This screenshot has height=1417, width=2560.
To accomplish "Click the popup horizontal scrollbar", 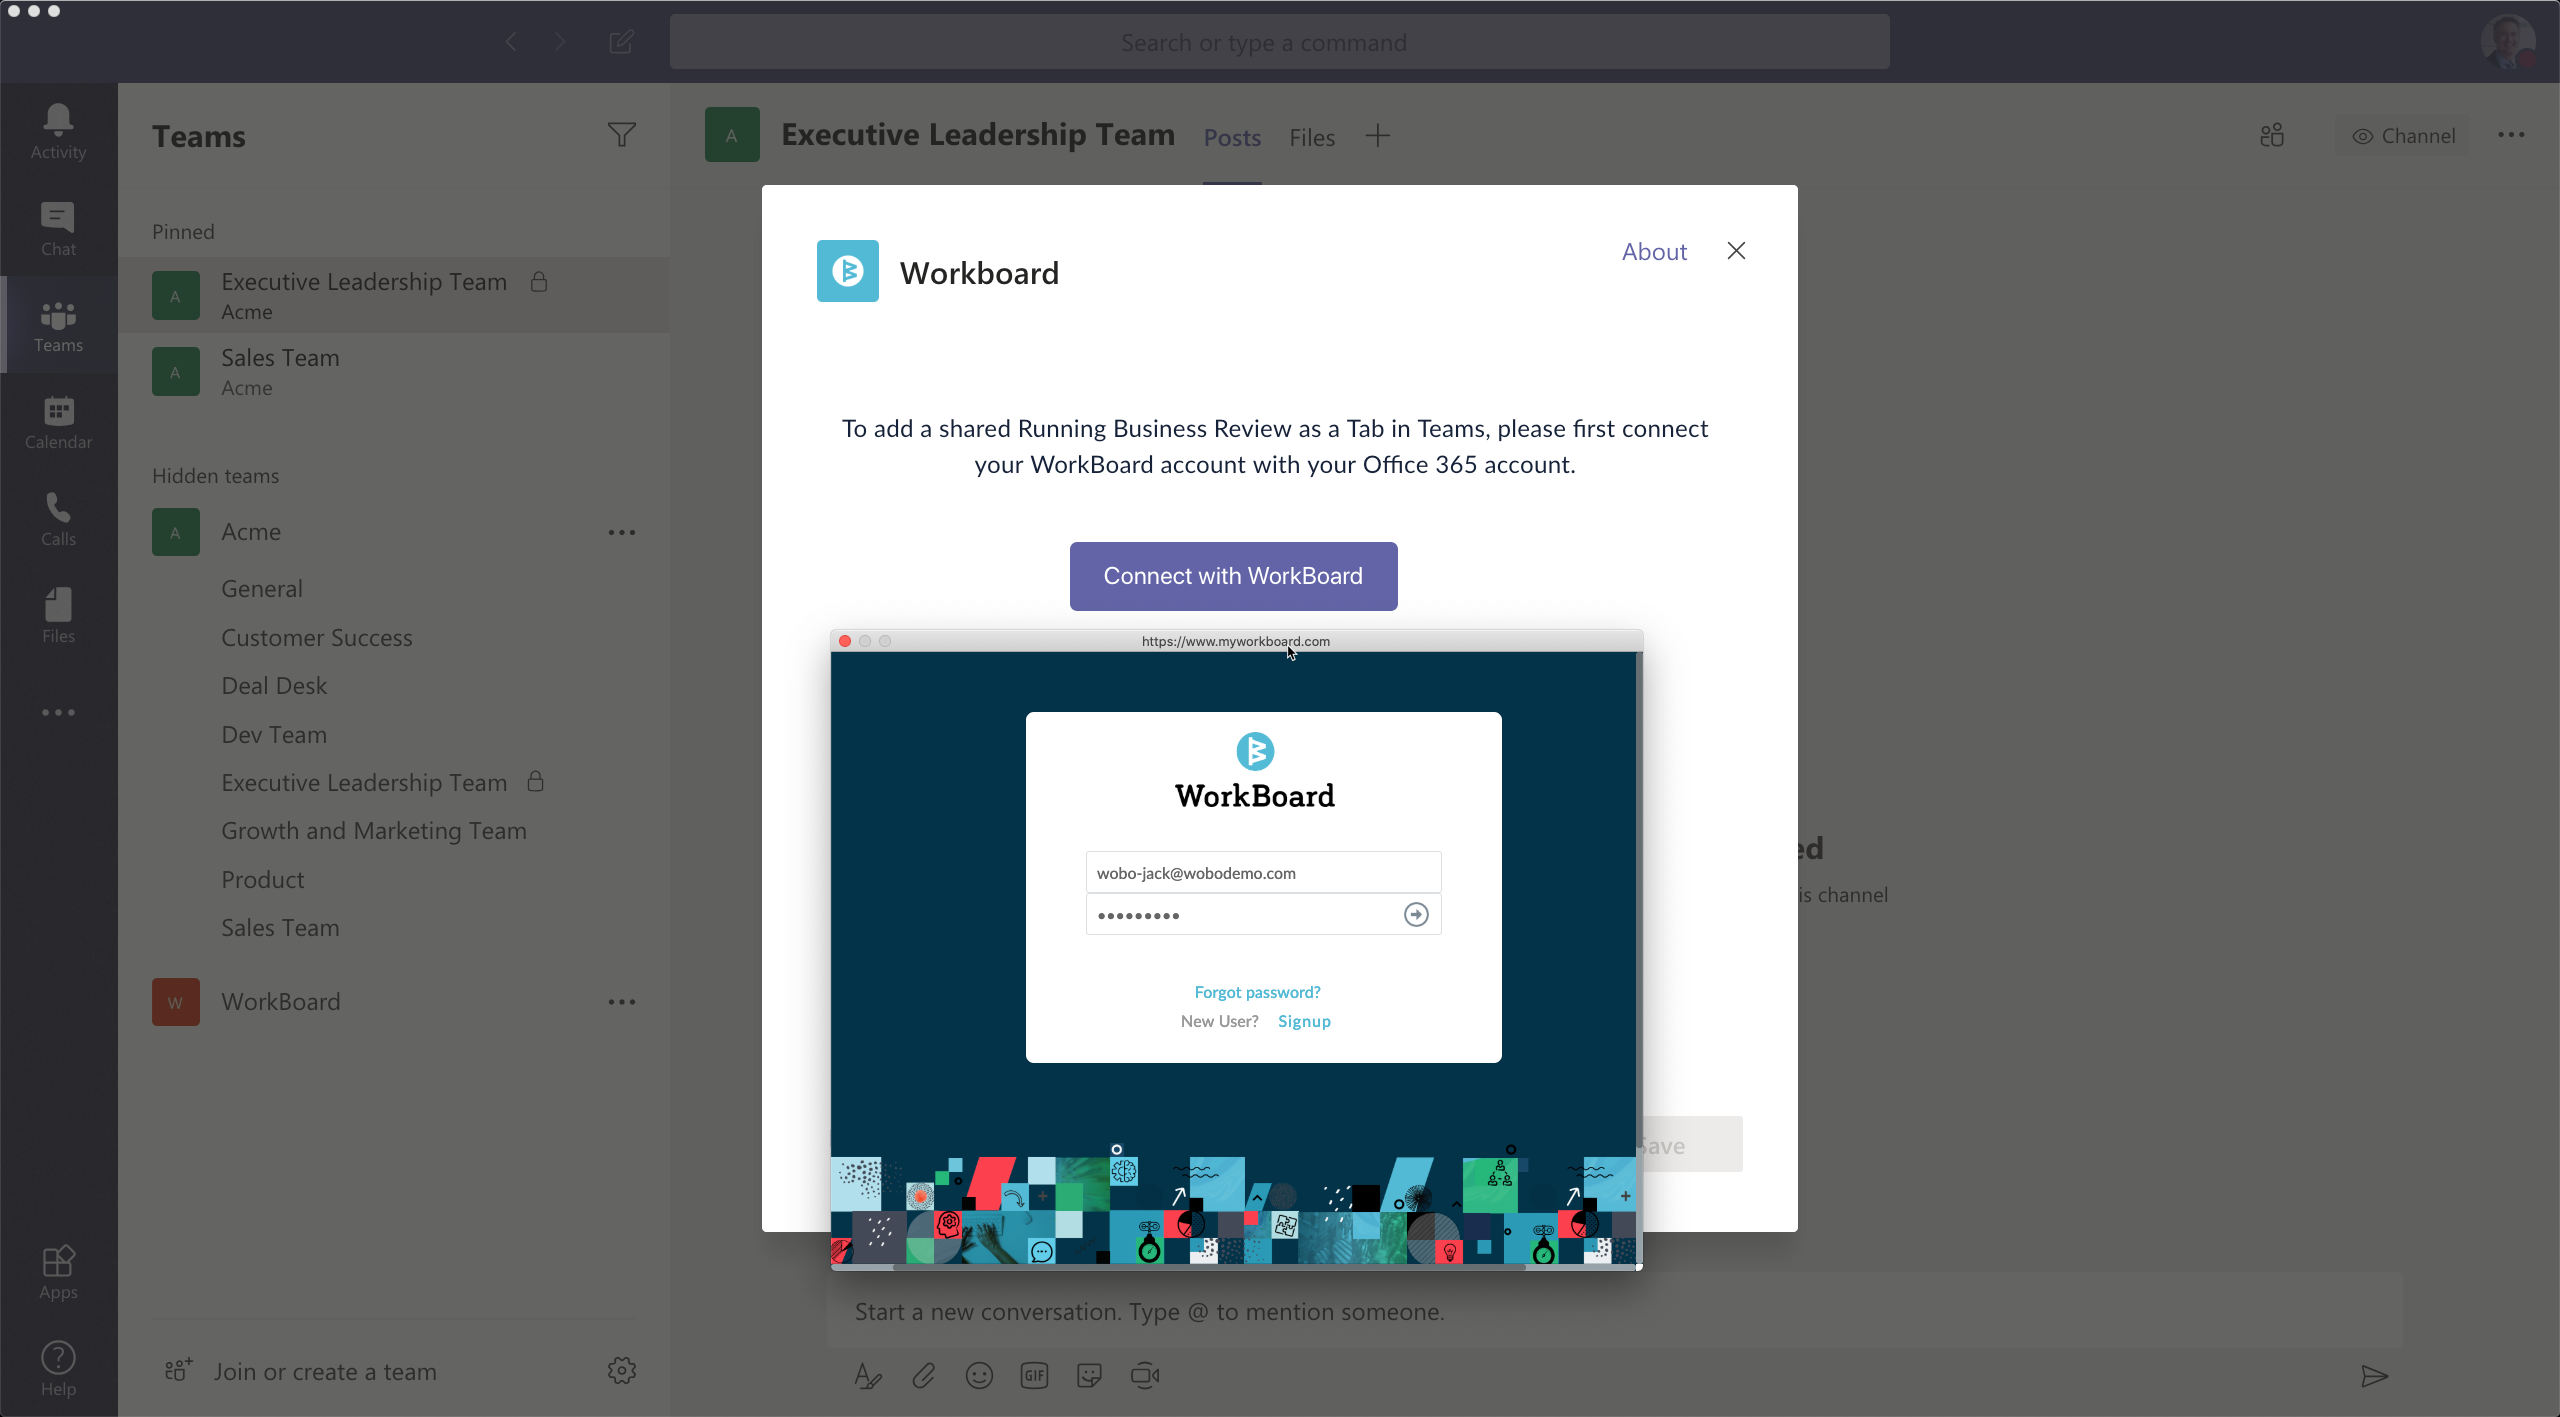I will [x=1210, y=1267].
